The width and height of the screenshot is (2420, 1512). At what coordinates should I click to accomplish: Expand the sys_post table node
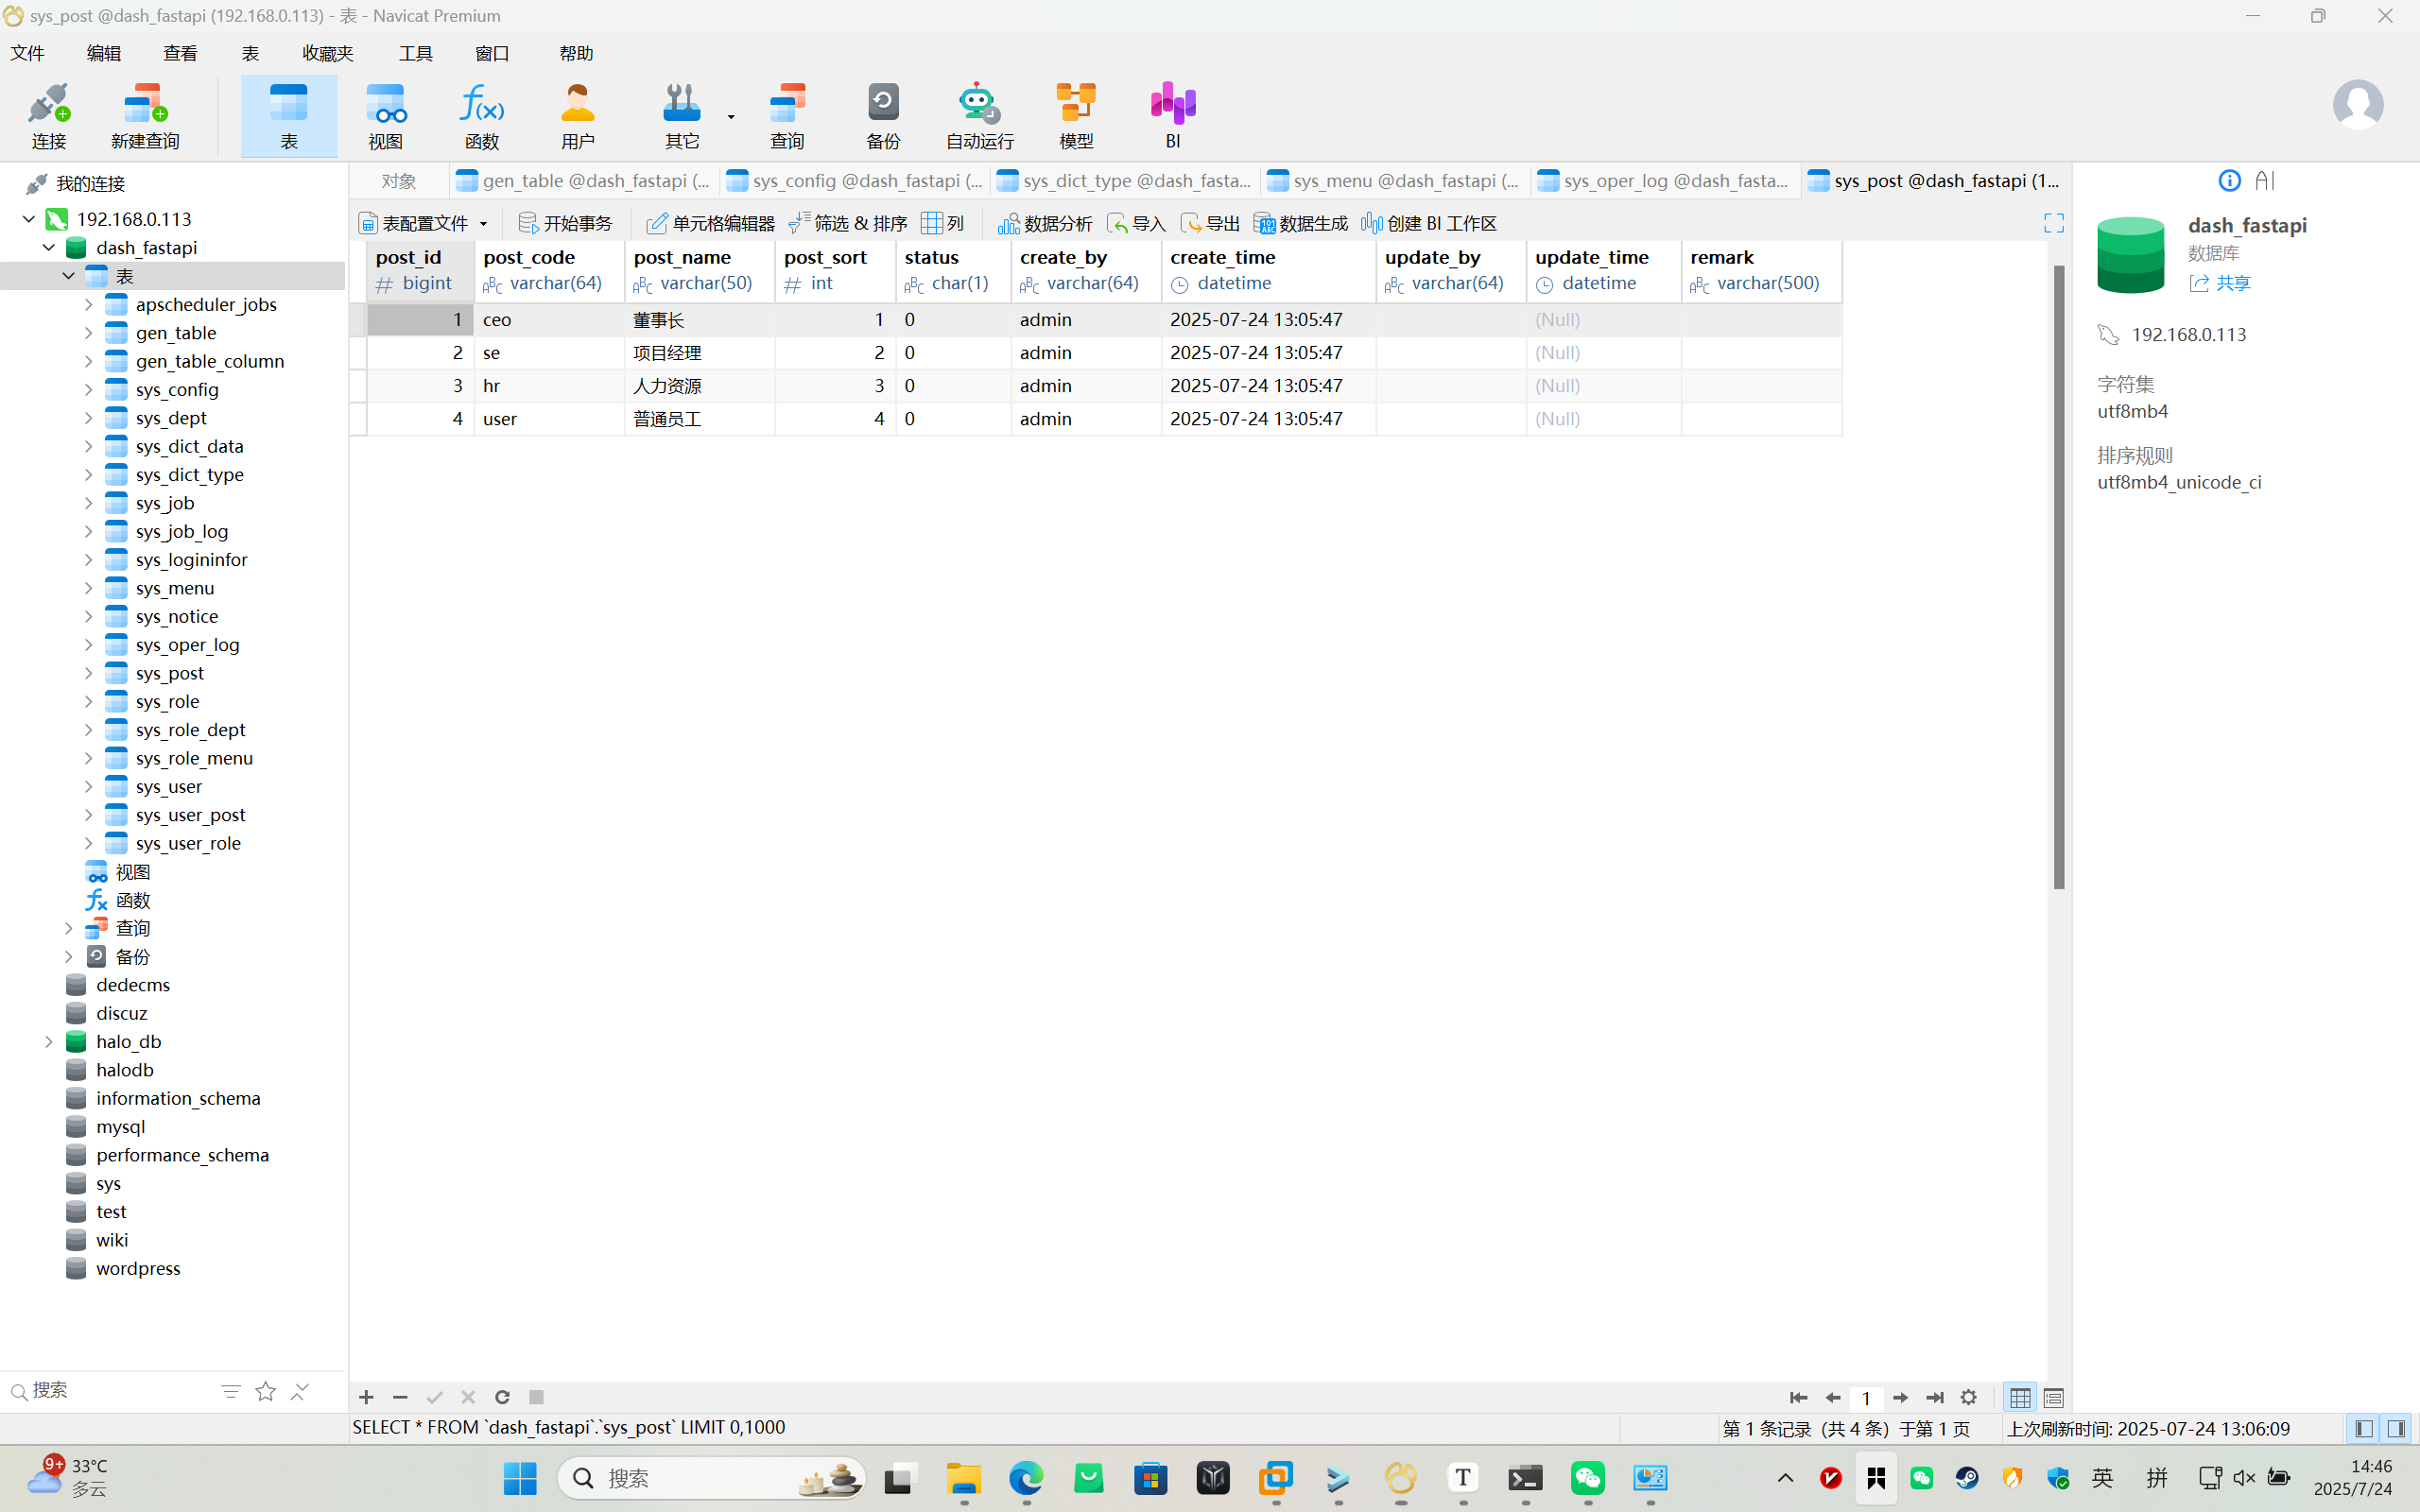coord(88,673)
